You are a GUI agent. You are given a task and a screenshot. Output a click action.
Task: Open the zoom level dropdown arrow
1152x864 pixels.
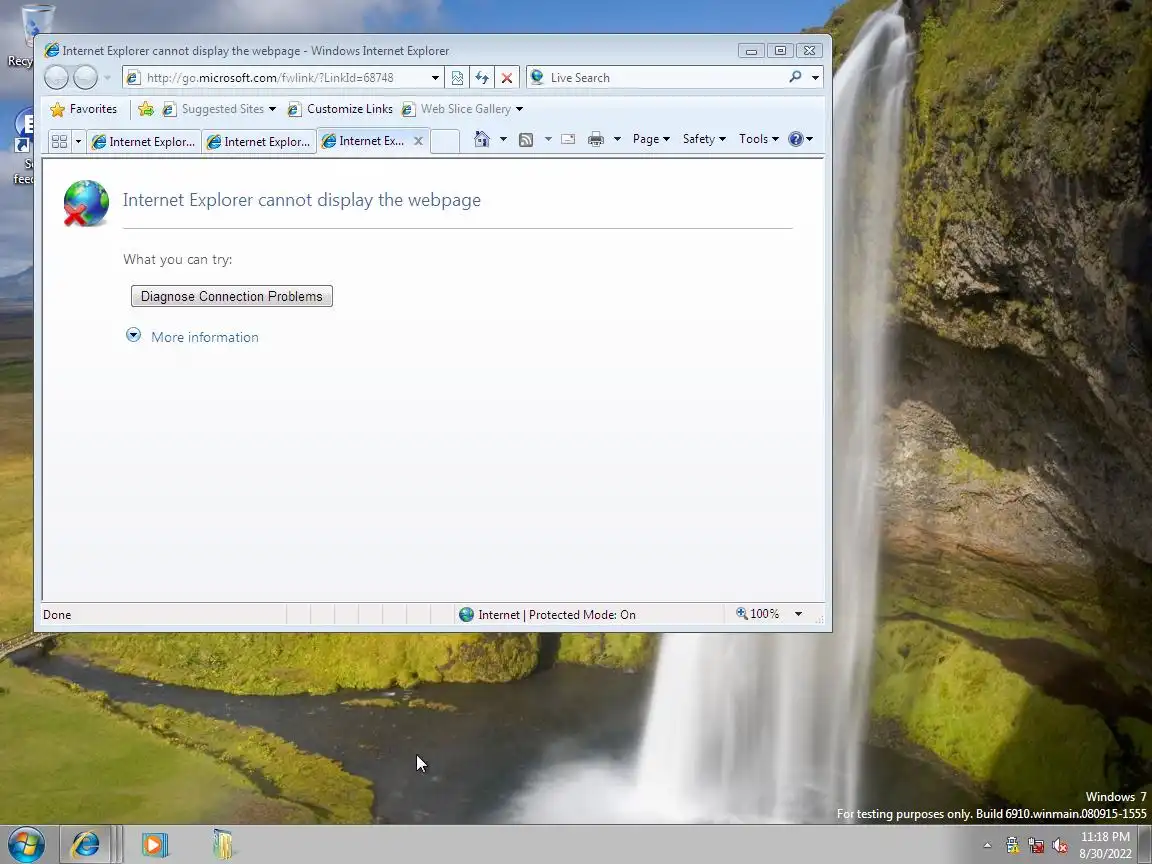tap(798, 614)
